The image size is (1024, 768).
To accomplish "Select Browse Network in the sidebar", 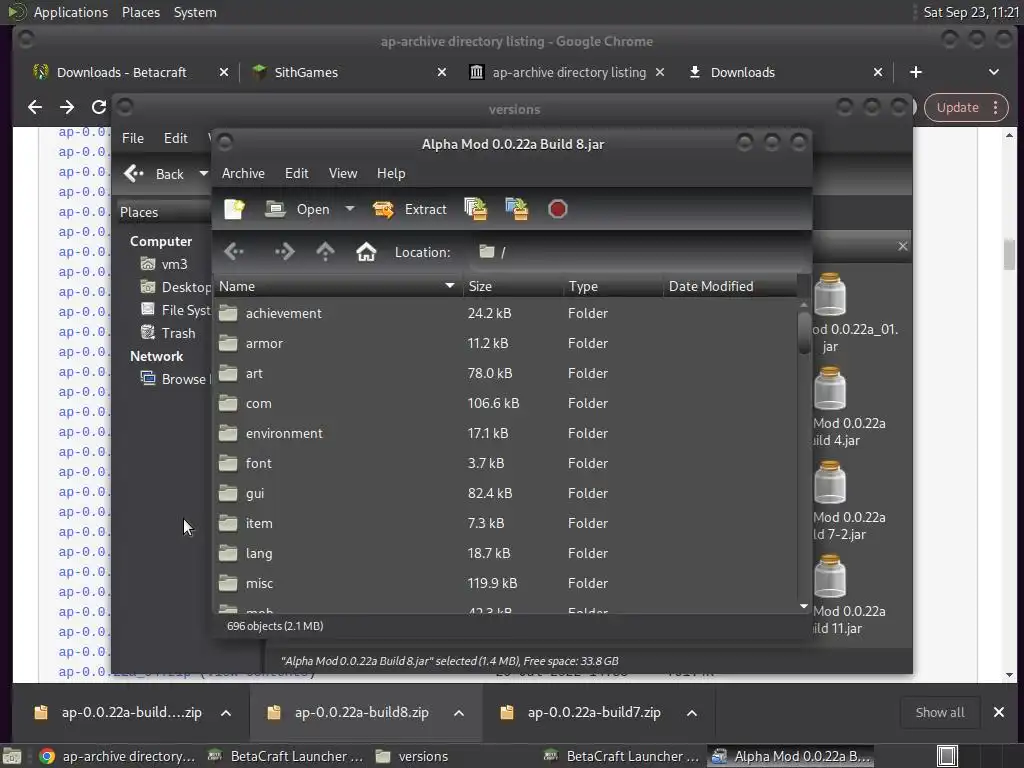I will [175, 379].
